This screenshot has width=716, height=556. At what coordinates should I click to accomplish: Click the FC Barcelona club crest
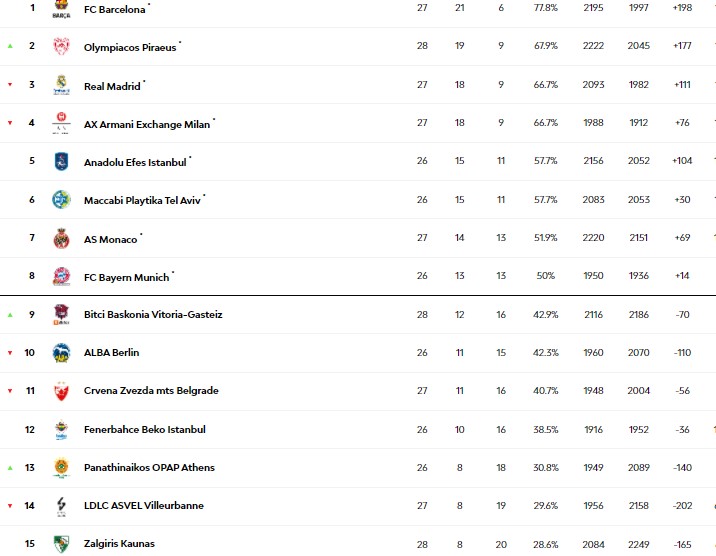click(61, 8)
